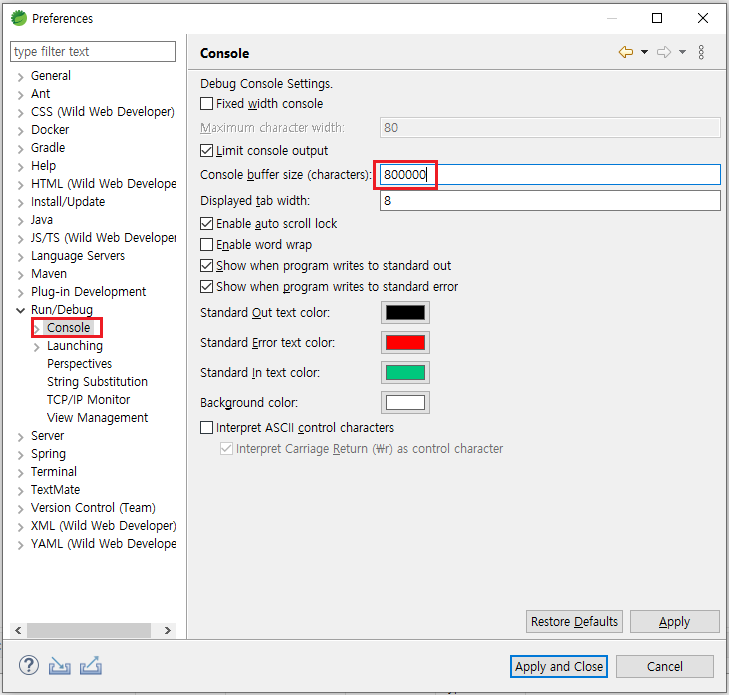Click the forward navigation arrow icon
729x695 pixels.
[663, 53]
